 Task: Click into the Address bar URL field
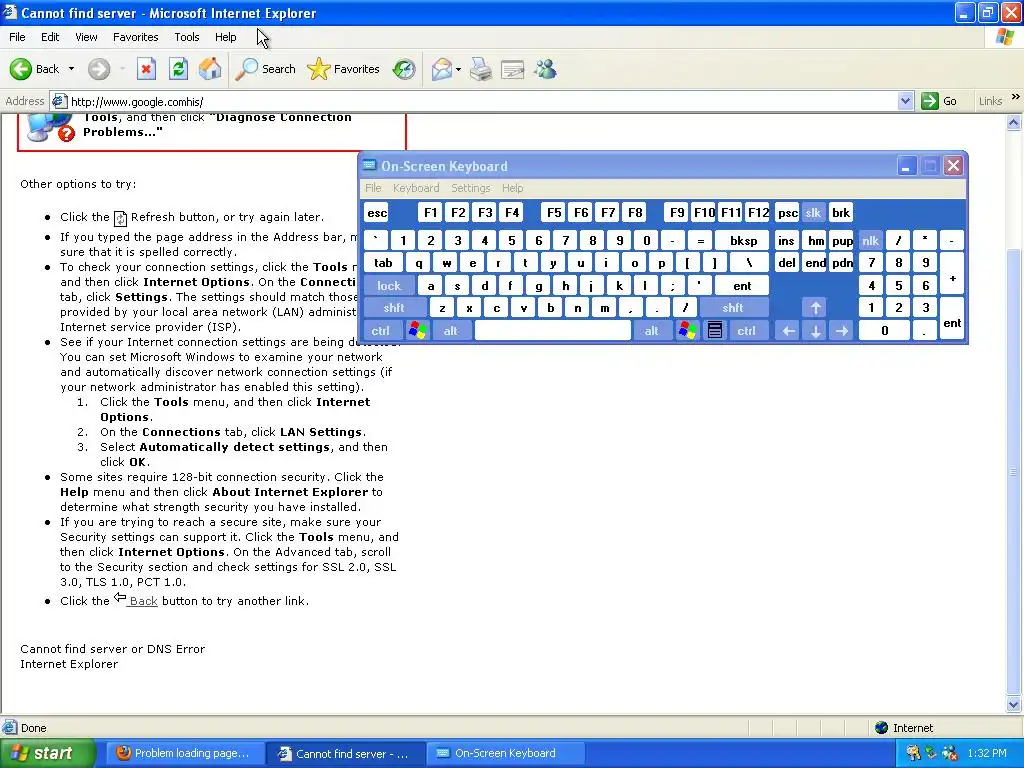(483, 101)
